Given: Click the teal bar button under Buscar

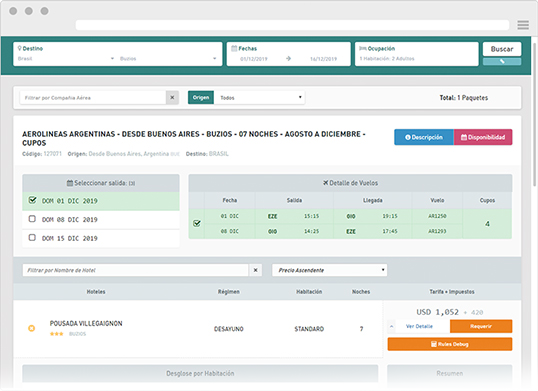Looking at the screenshot, I should point(502,61).
